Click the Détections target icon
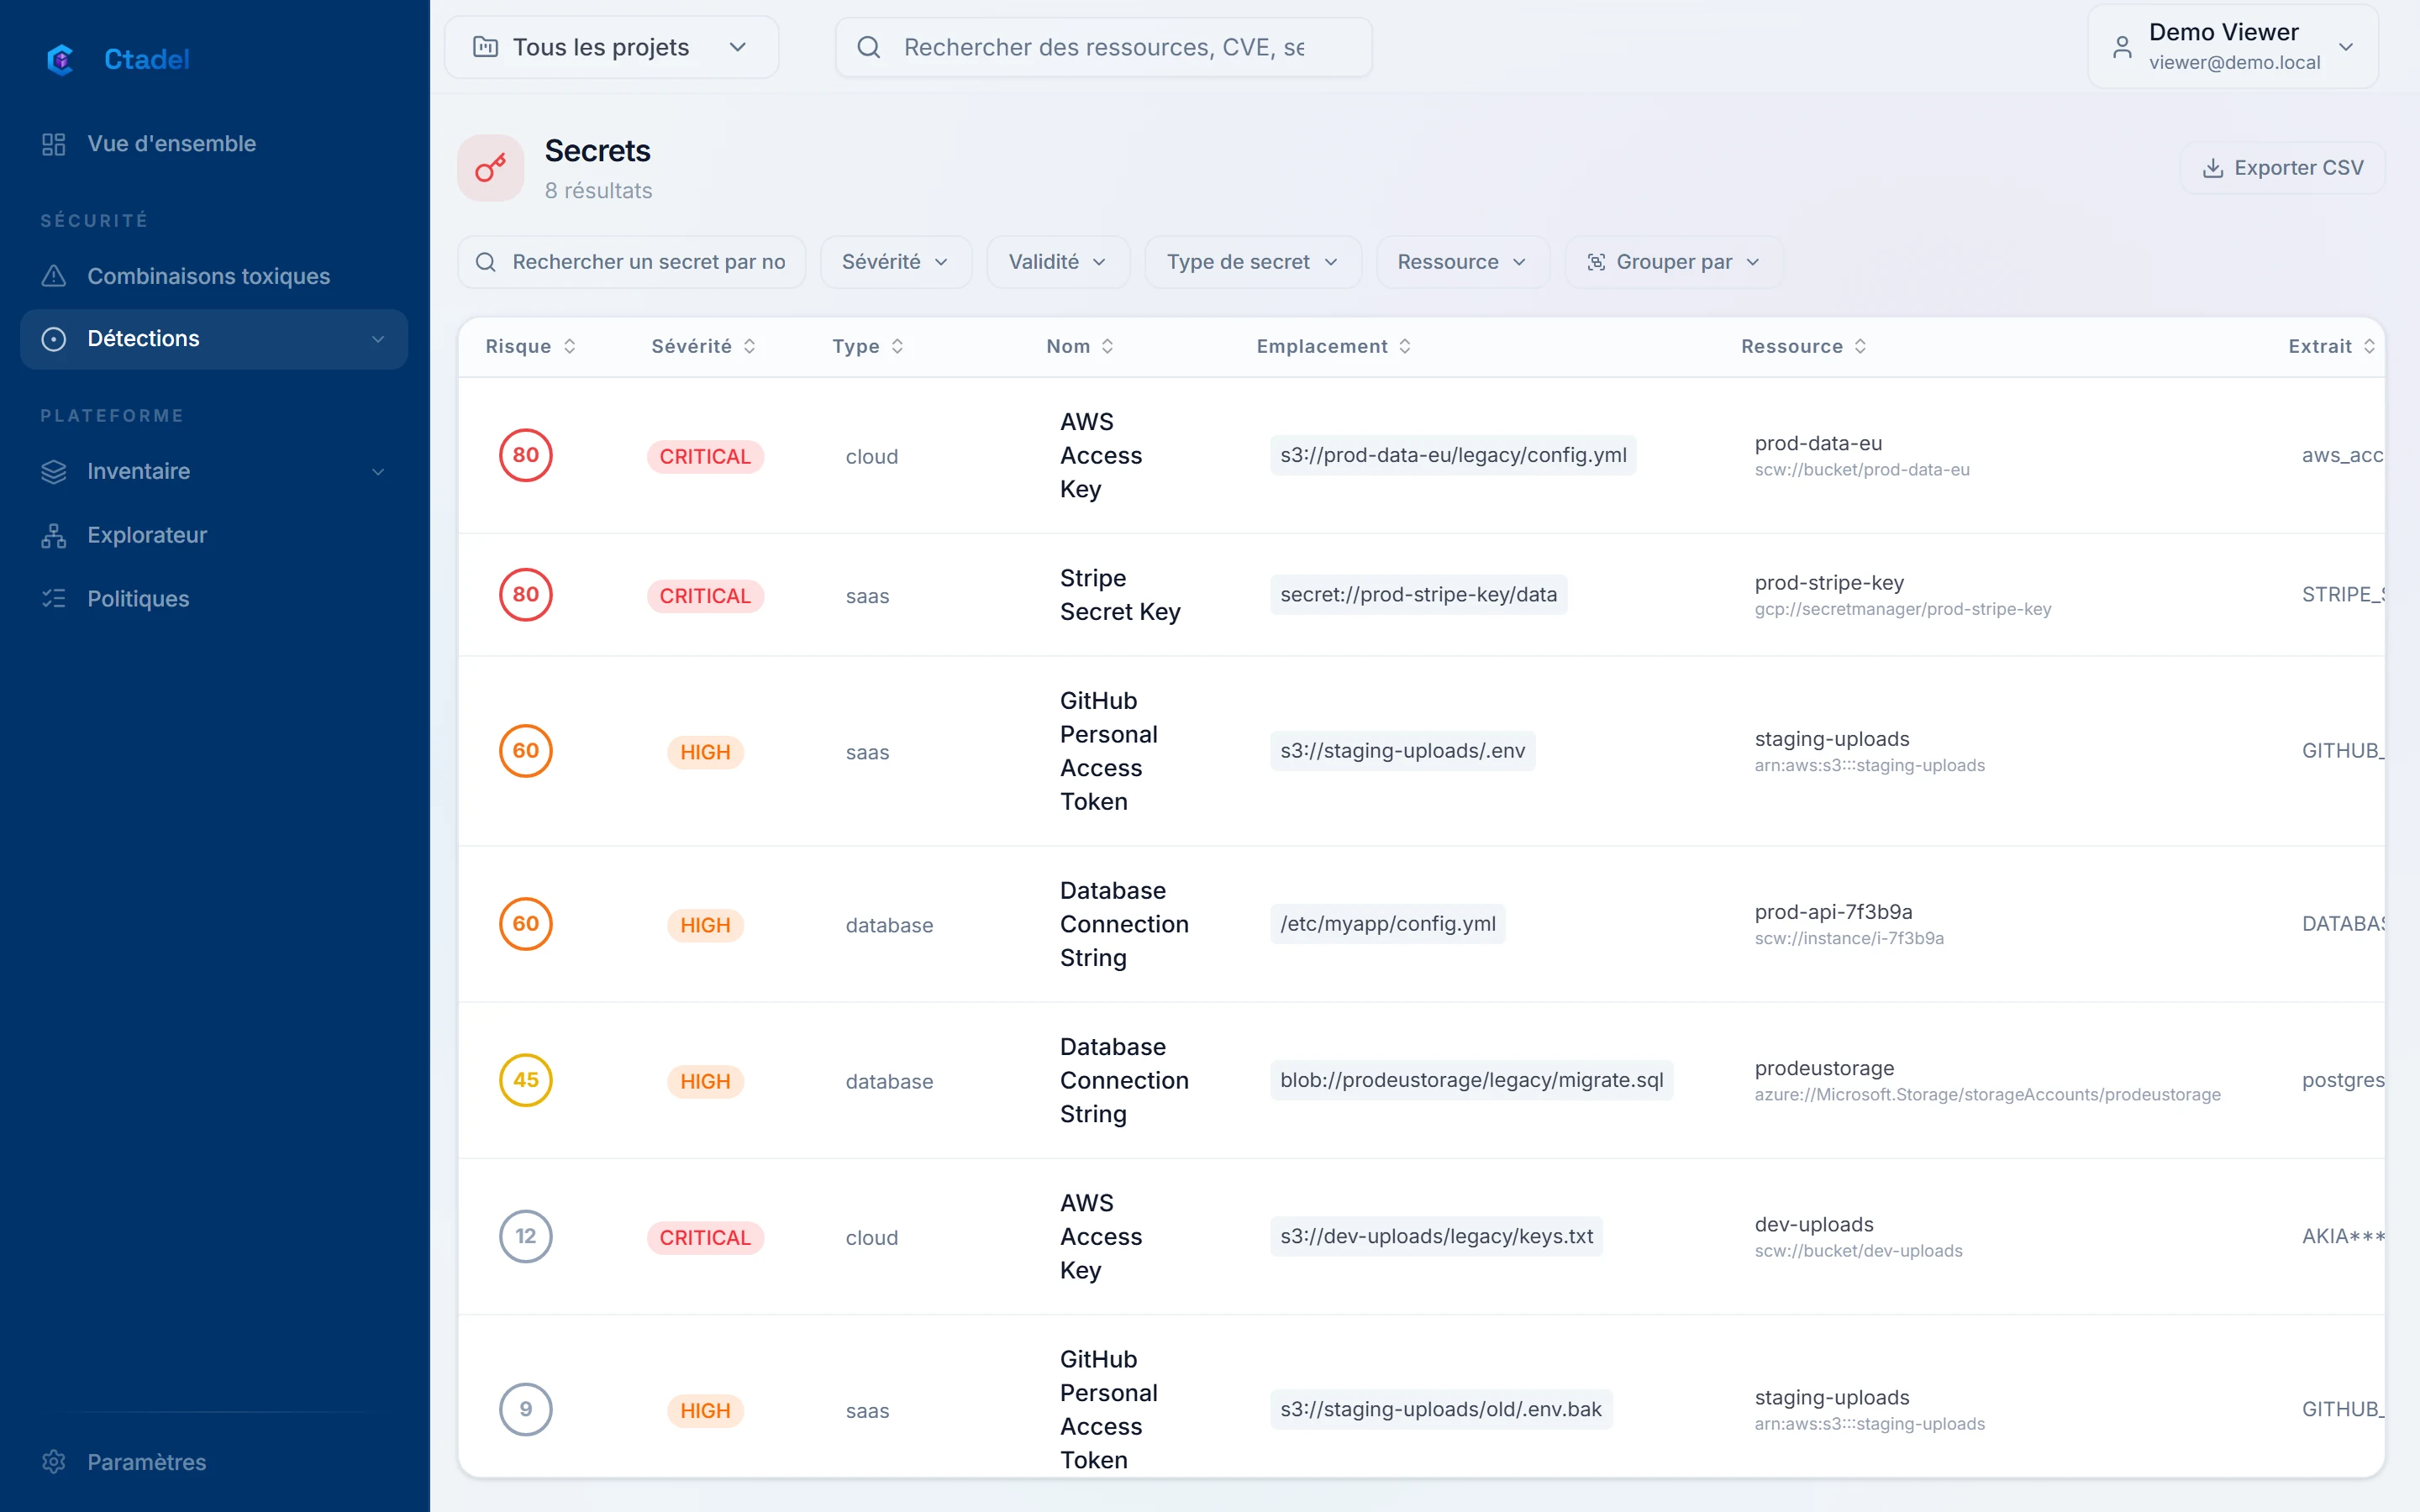The width and height of the screenshot is (2420, 1512). point(54,339)
